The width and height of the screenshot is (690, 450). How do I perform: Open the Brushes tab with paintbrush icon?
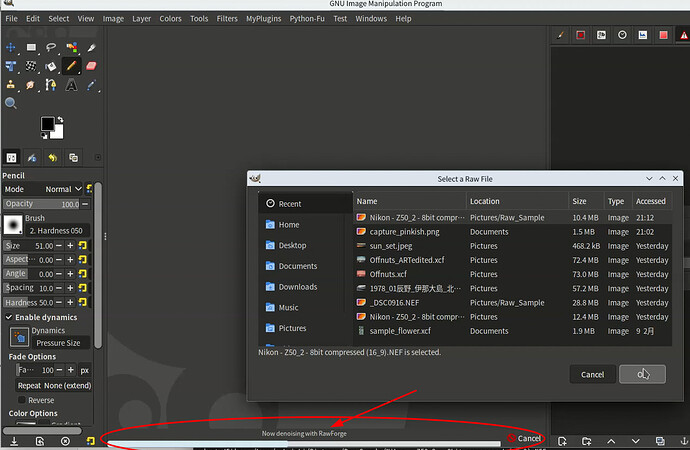[x=560, y=35]
